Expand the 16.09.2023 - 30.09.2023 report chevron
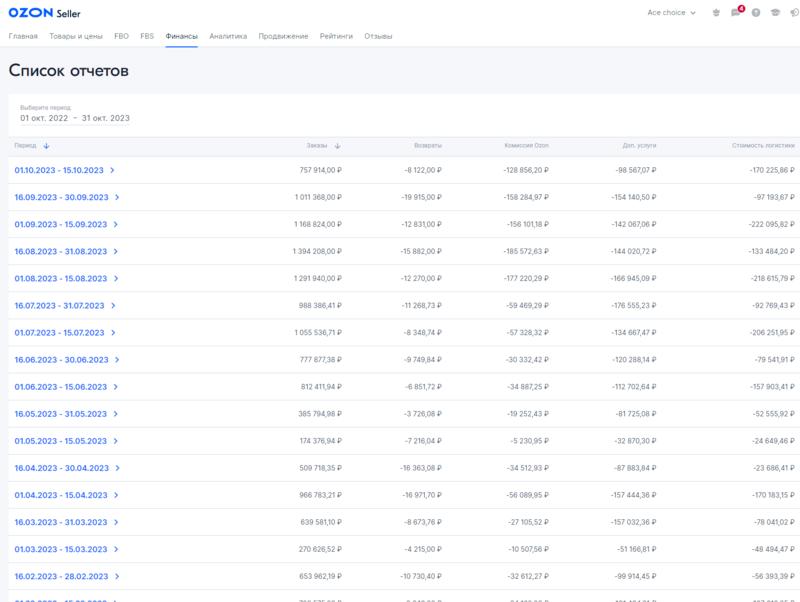The height and width of the screenshot is (602, 800). click(117, 197)
